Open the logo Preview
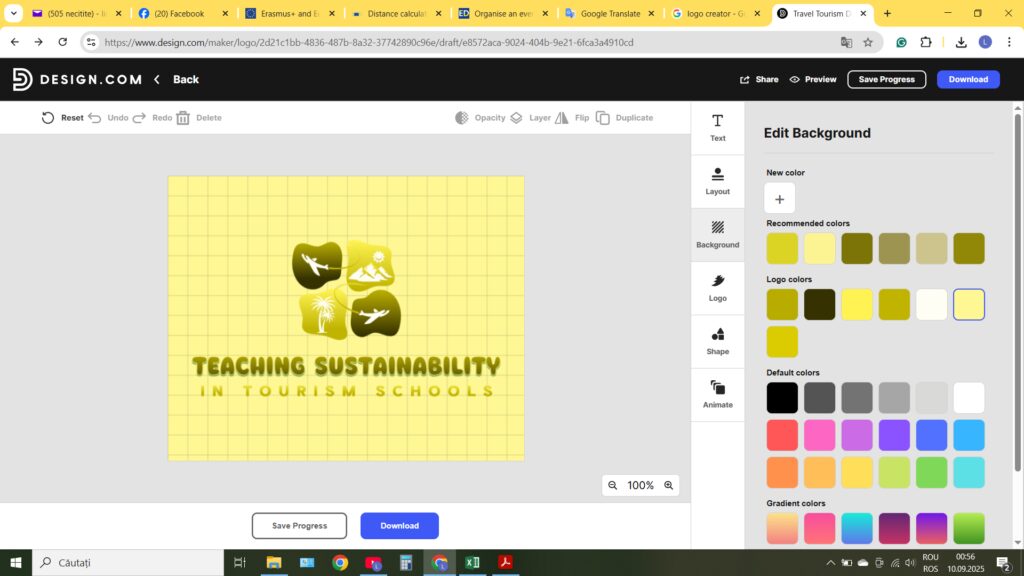 812,79
